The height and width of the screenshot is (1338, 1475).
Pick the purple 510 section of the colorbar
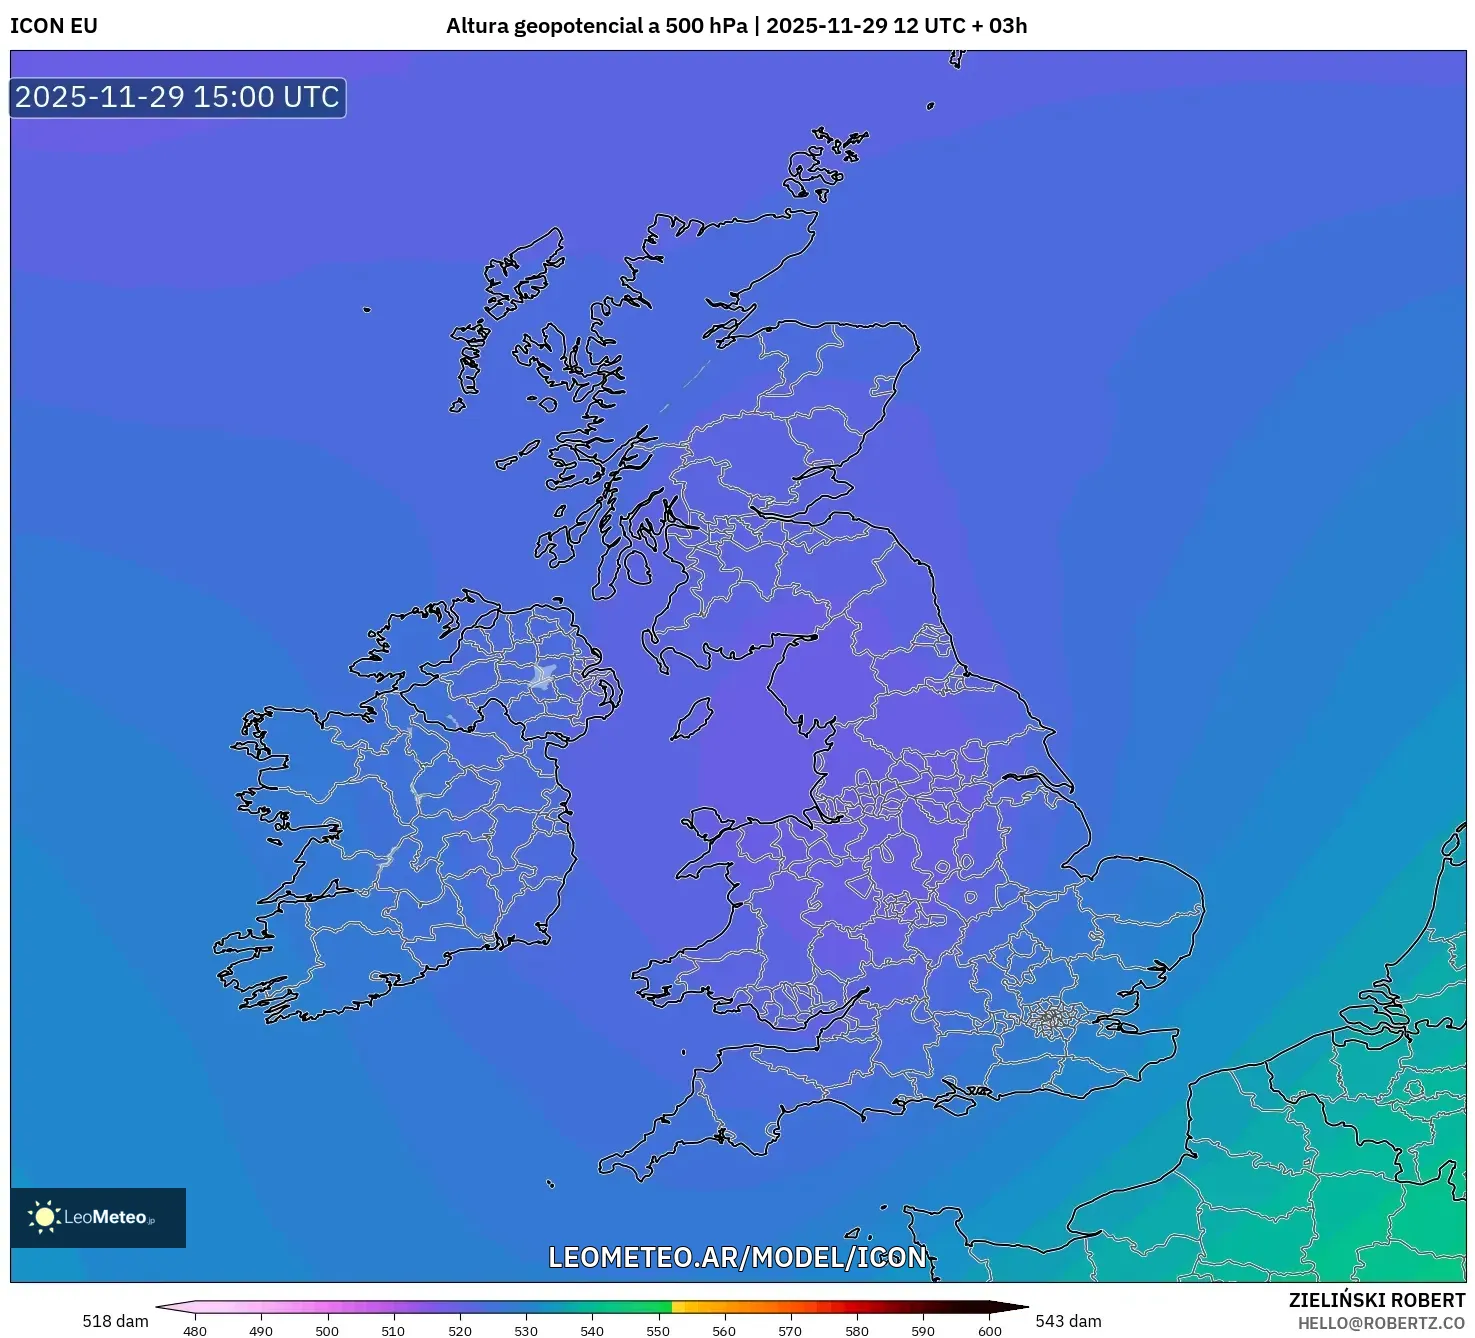[x=393, y=1307]
